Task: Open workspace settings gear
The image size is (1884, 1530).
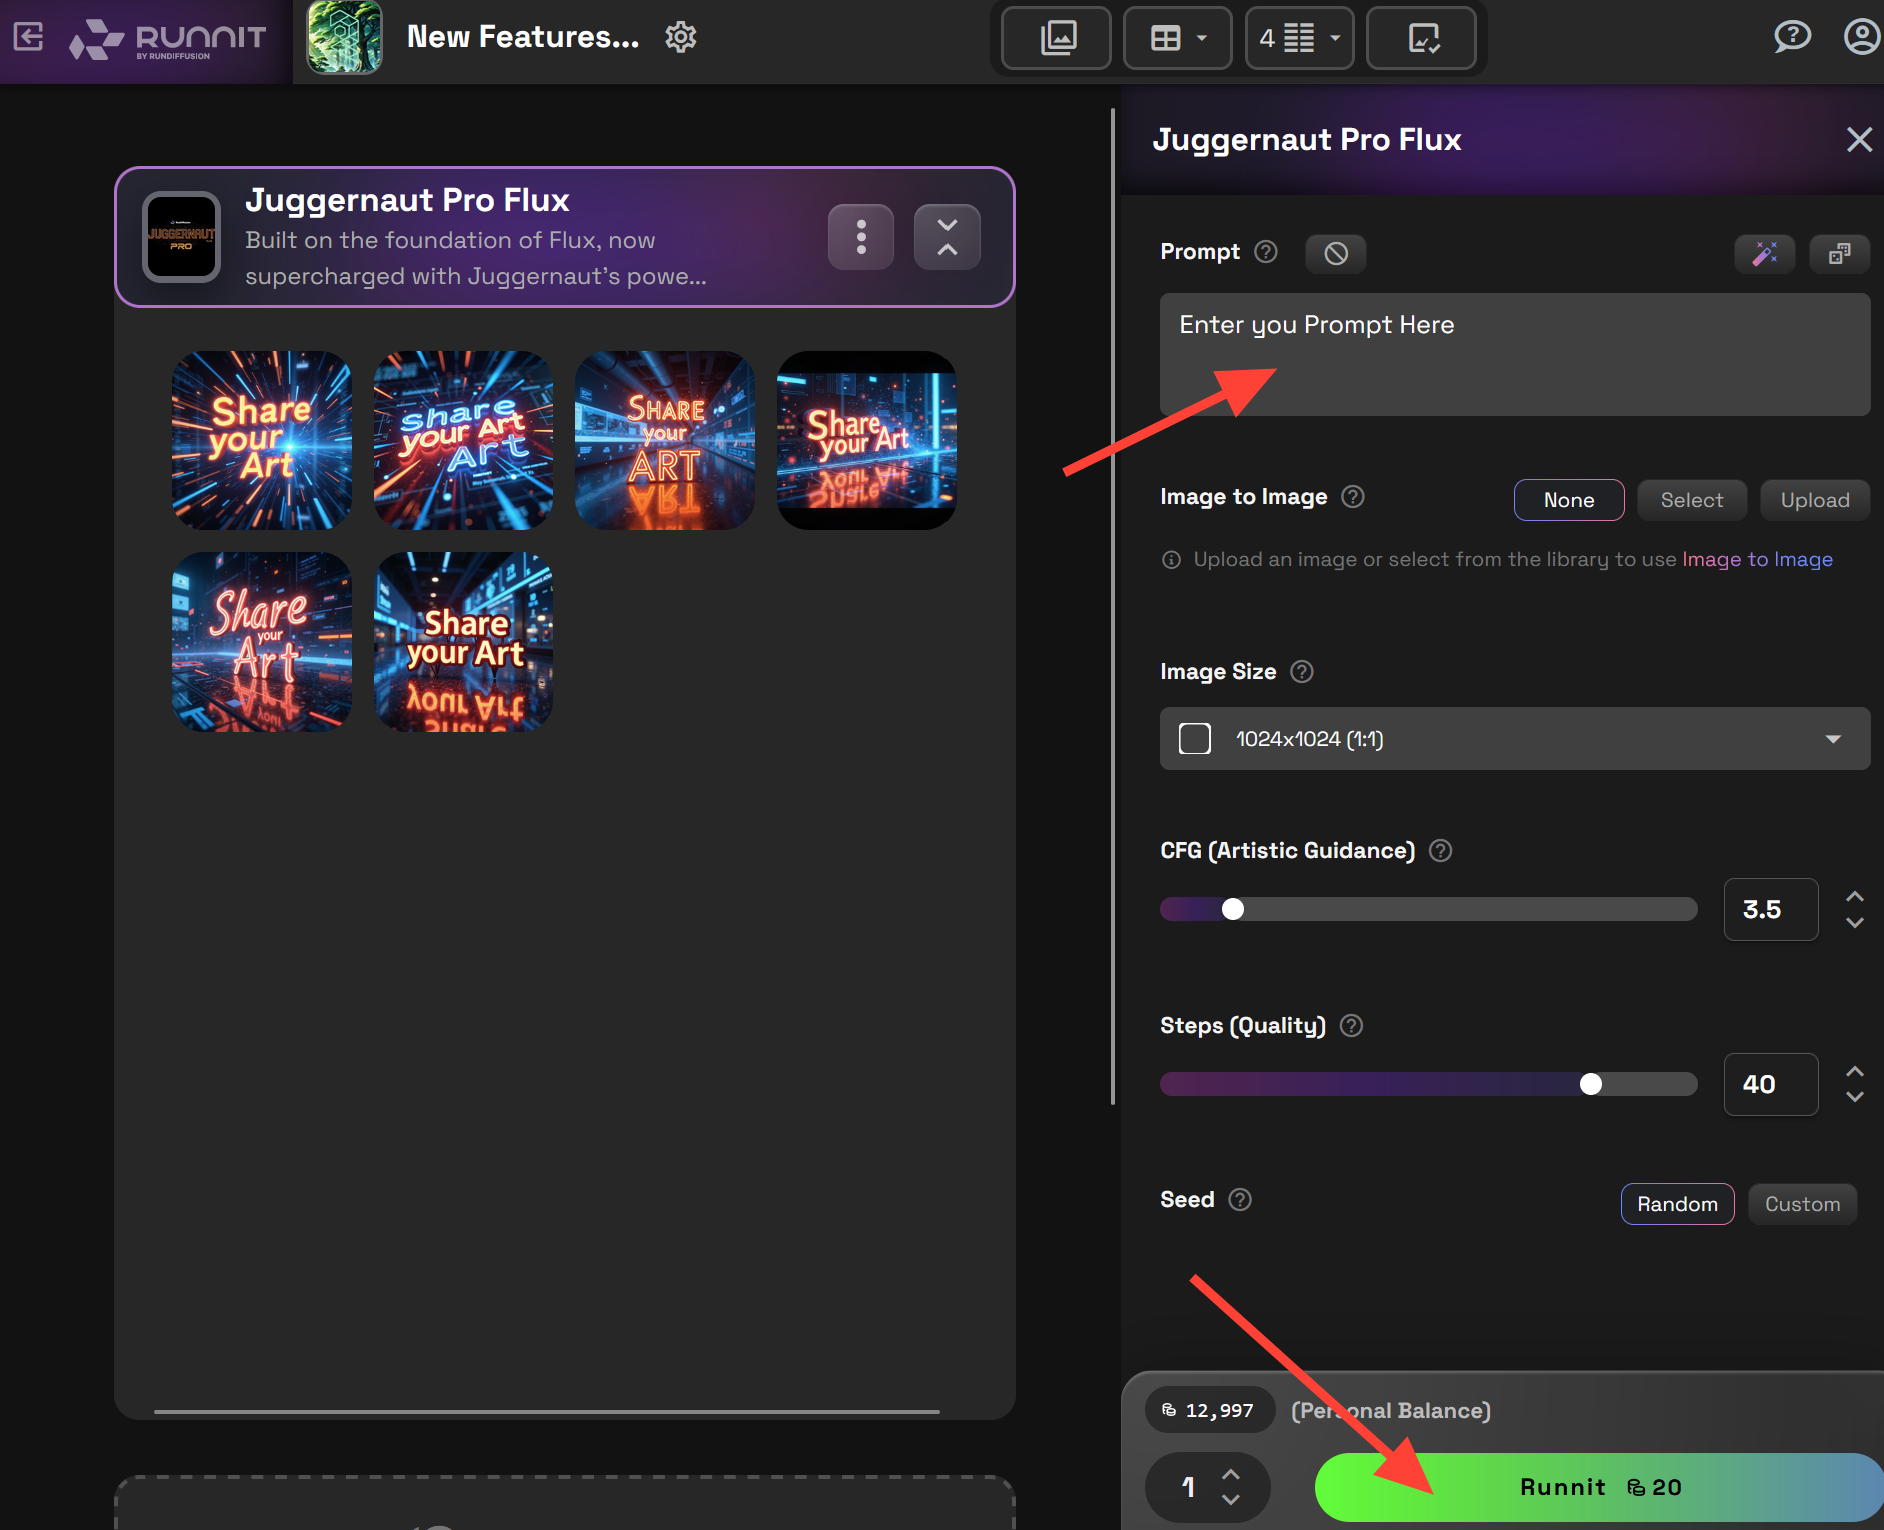Action: (681, 38)
